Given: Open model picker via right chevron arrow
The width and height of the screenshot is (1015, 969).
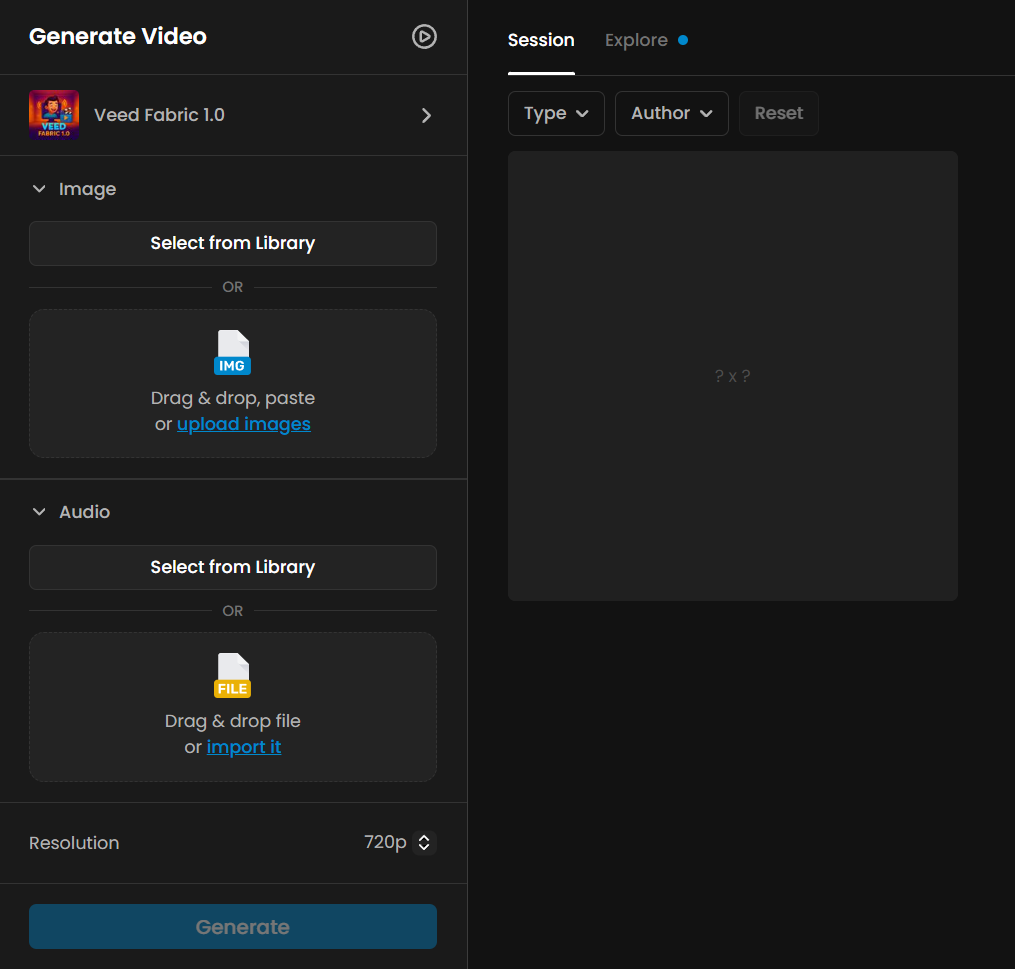Looking at the screenshot, I should tap(426, 115).
